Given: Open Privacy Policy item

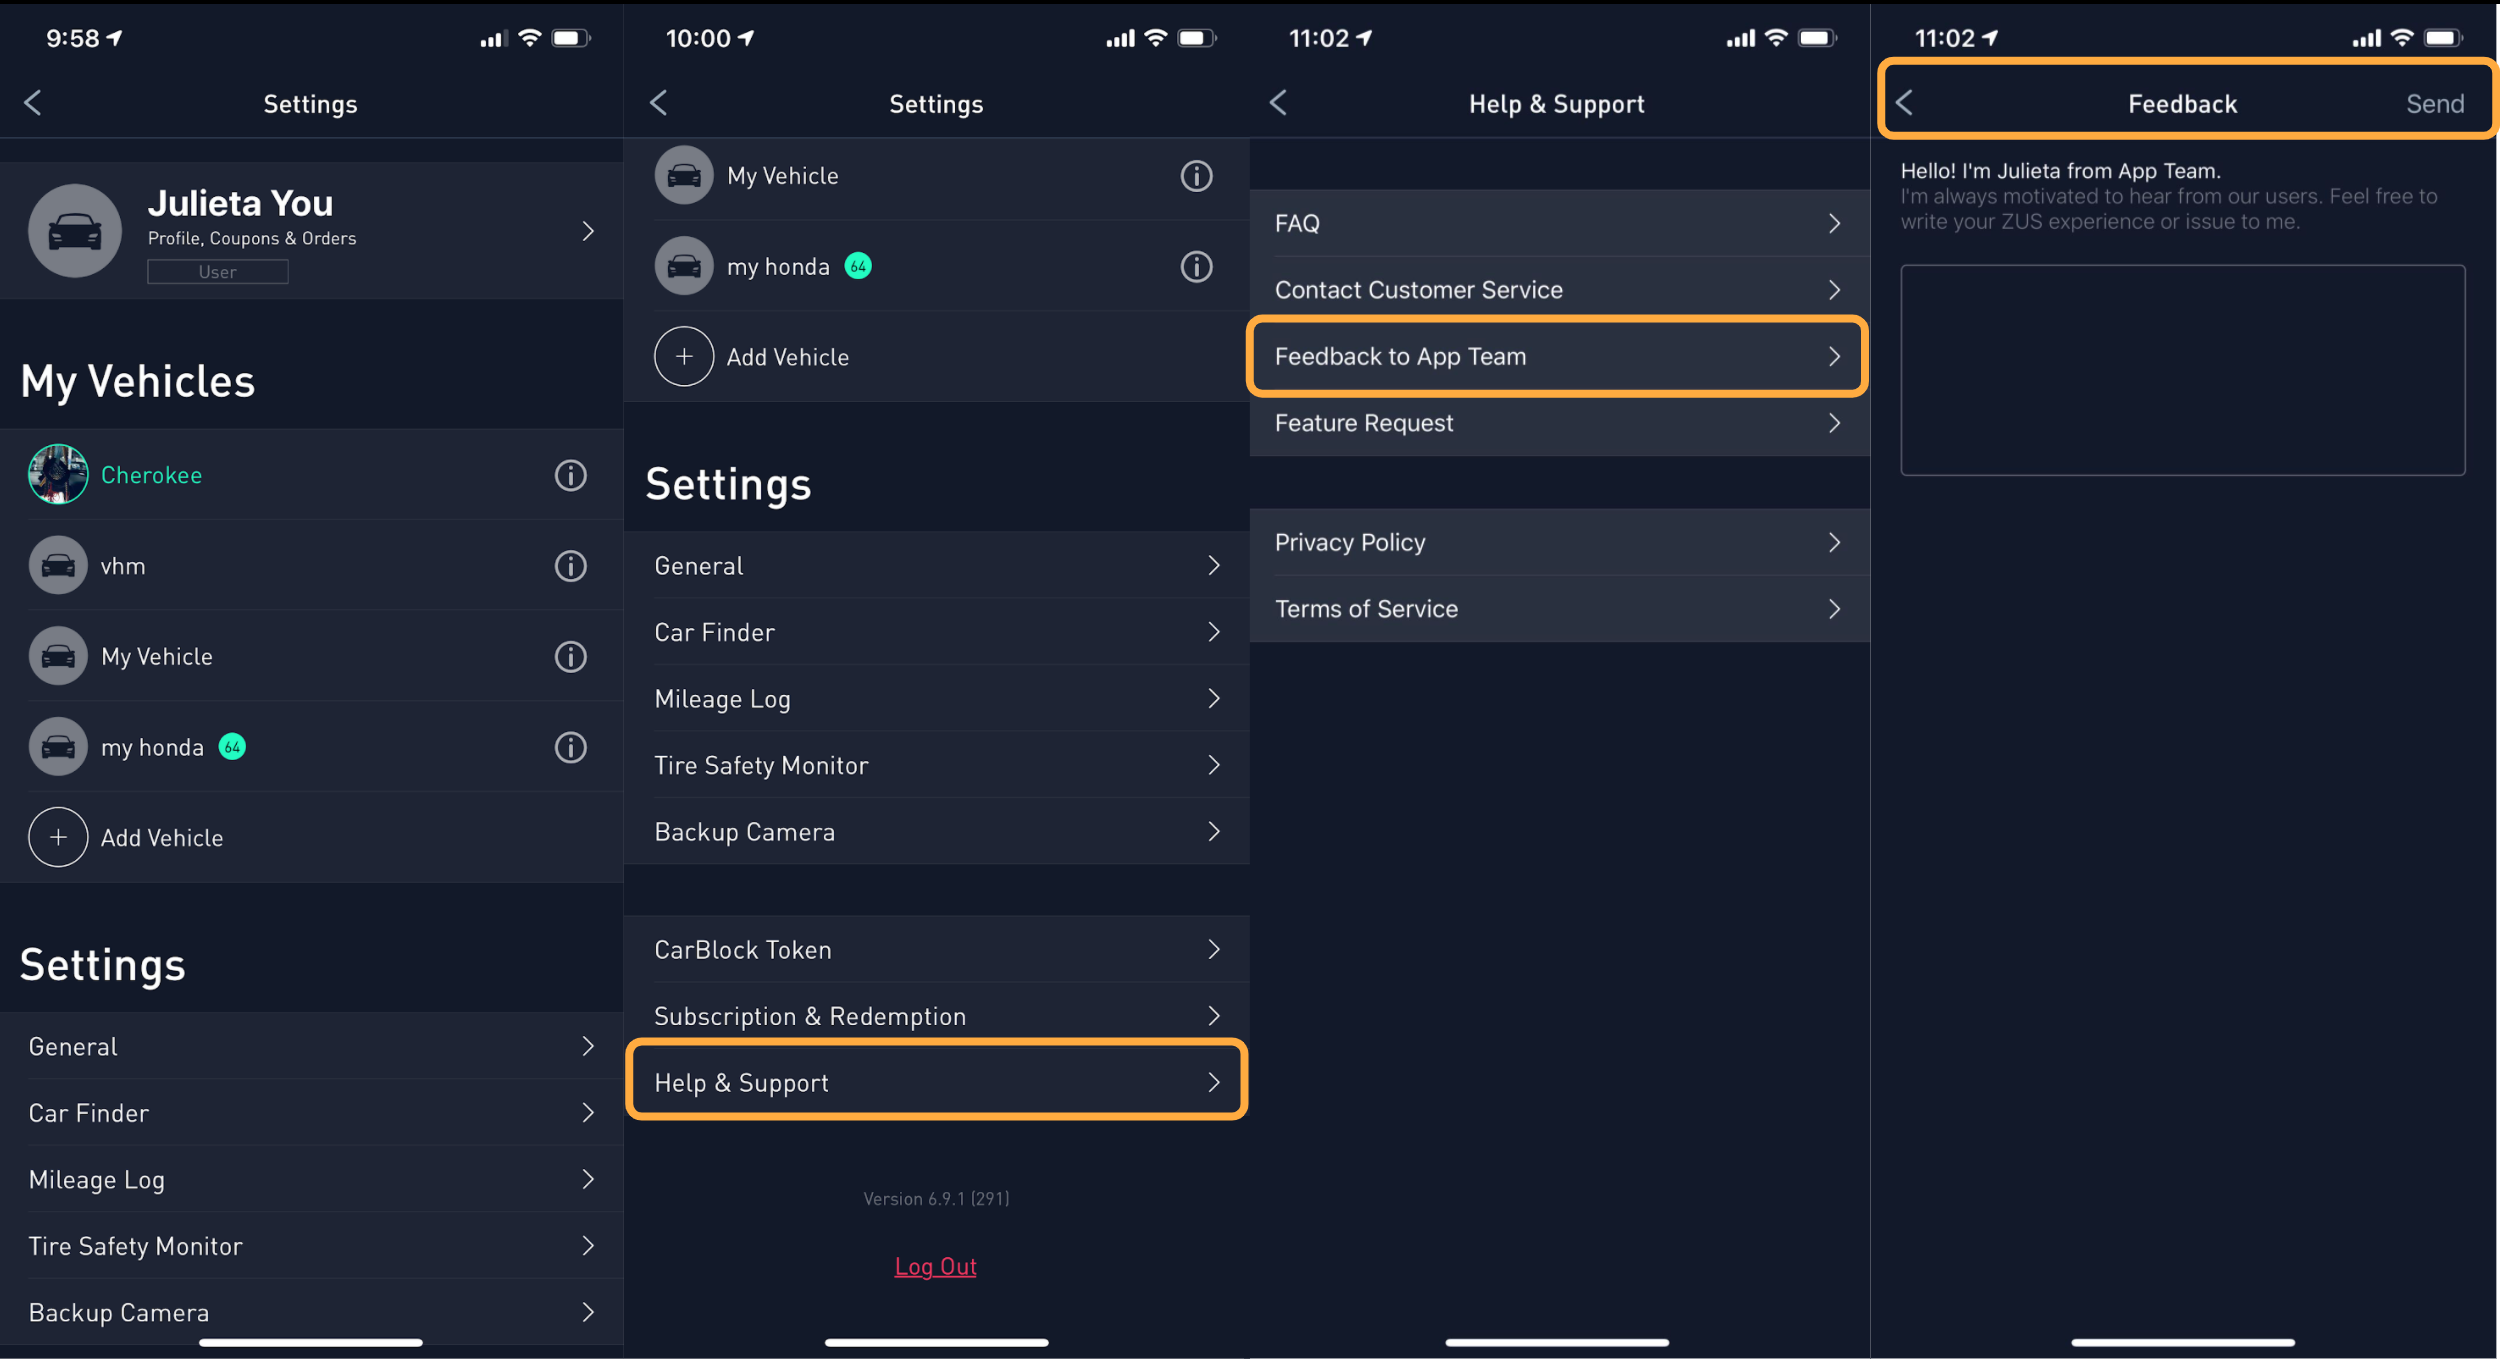Looking at the screenshot, I should tap(1560, 543).
